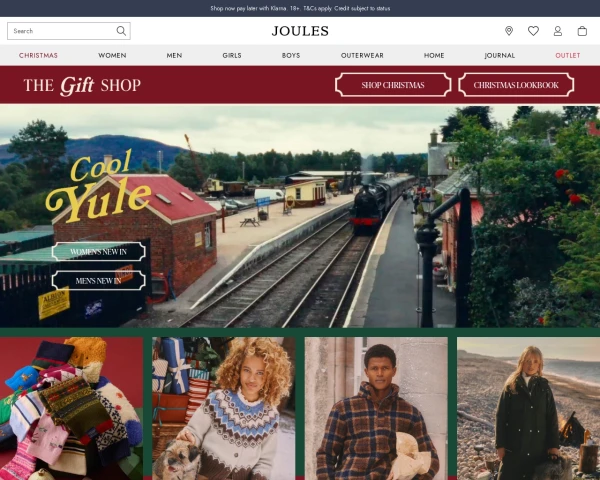The image size is (600, 480).
Task: Click the Men's New In button
Action: [x=99, y=281]
